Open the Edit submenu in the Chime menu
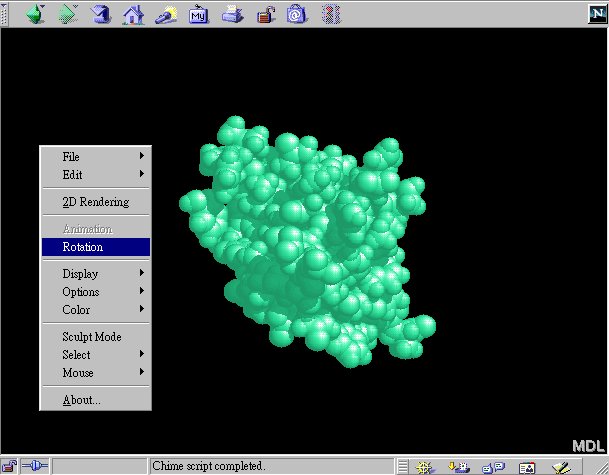This screenshot has width=609, height=475. (96, 174)
